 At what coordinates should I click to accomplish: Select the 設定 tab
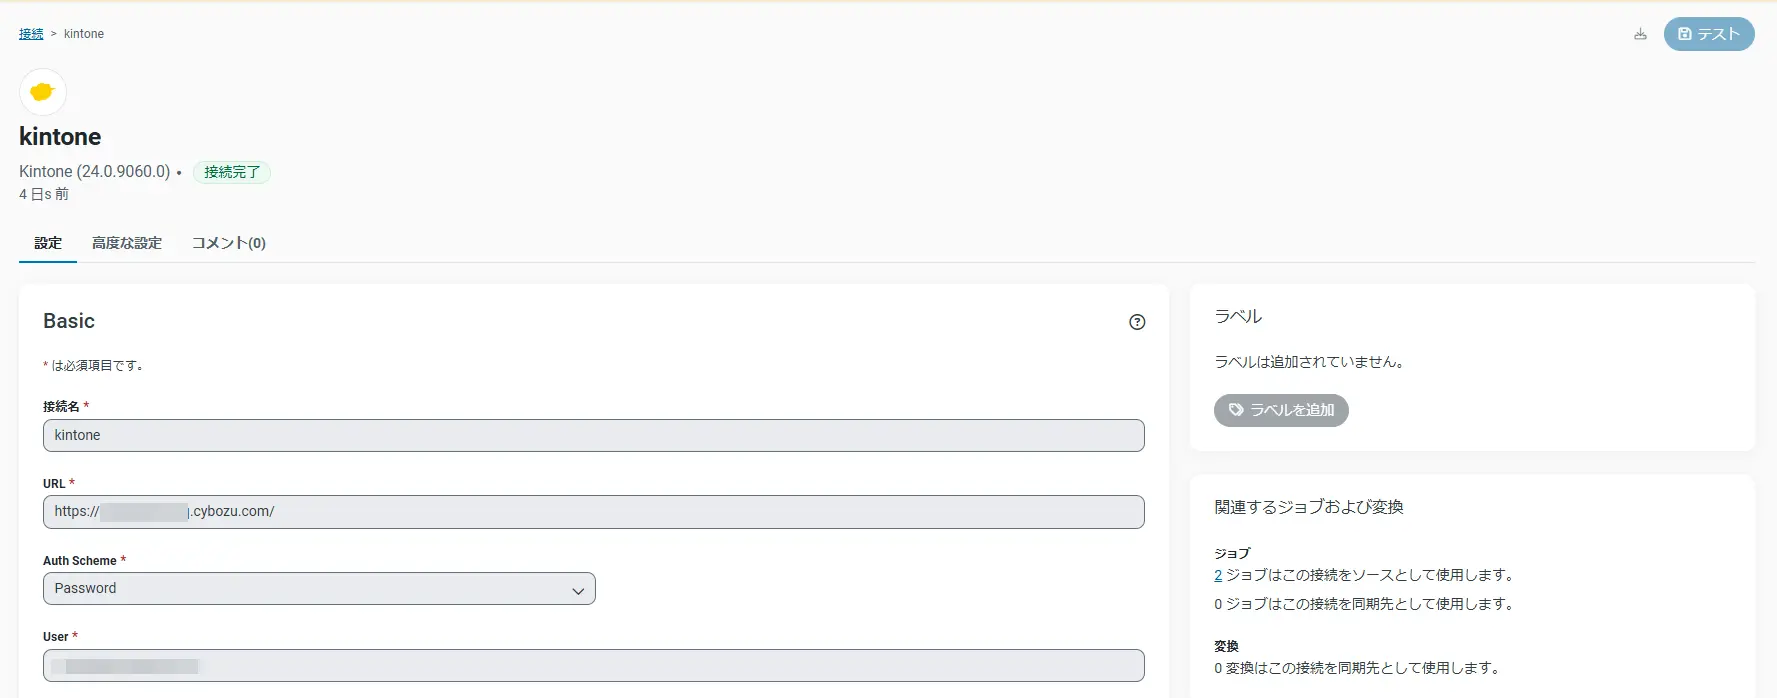point(48,243)
